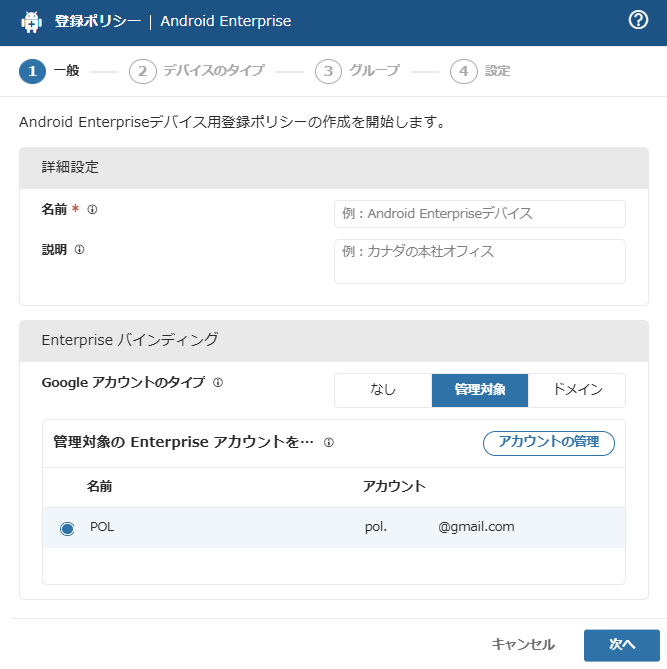Select the POL account radio button

pyautogui.click(x=67, y=529)
